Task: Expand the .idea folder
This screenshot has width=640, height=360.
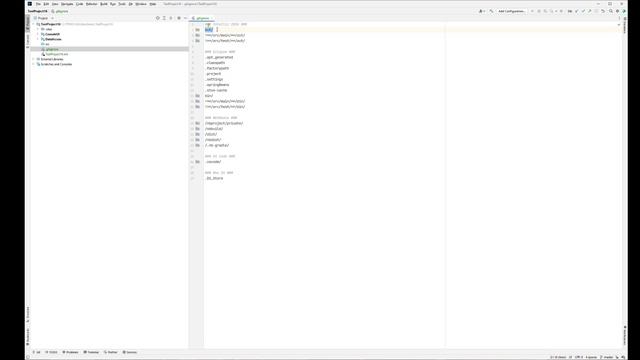Action: coord(38,29)
